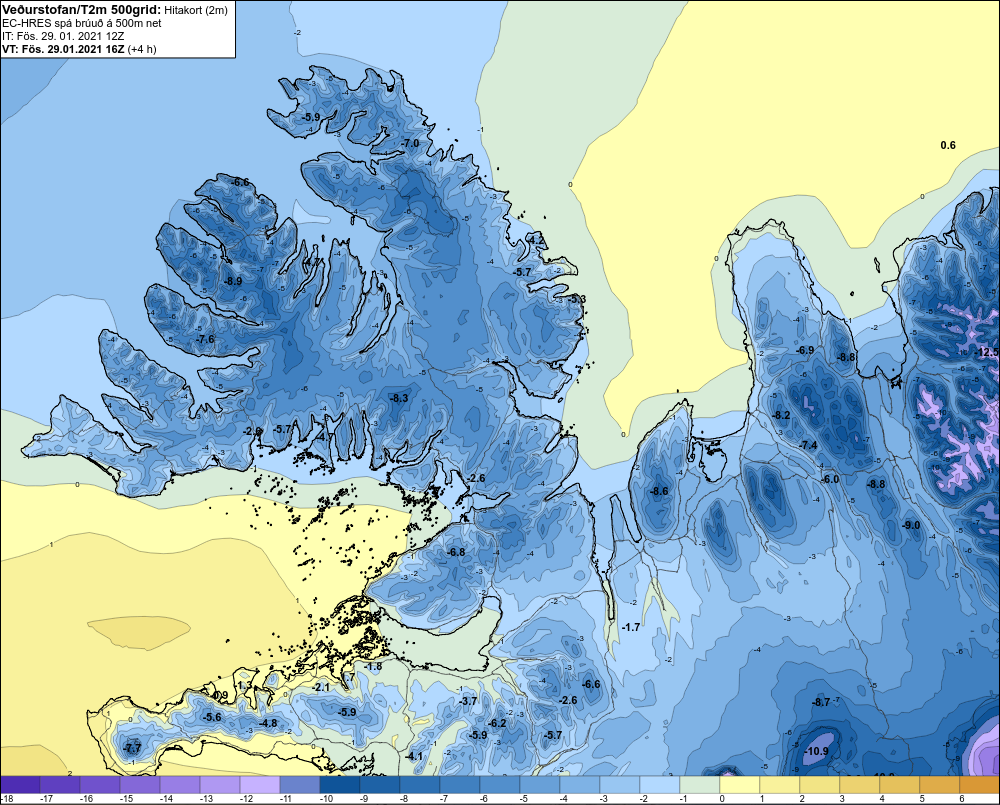Select the legend swatch labeled -6
The width and height of the screenshot is (1000, 805).
click(x=500, y=785)
